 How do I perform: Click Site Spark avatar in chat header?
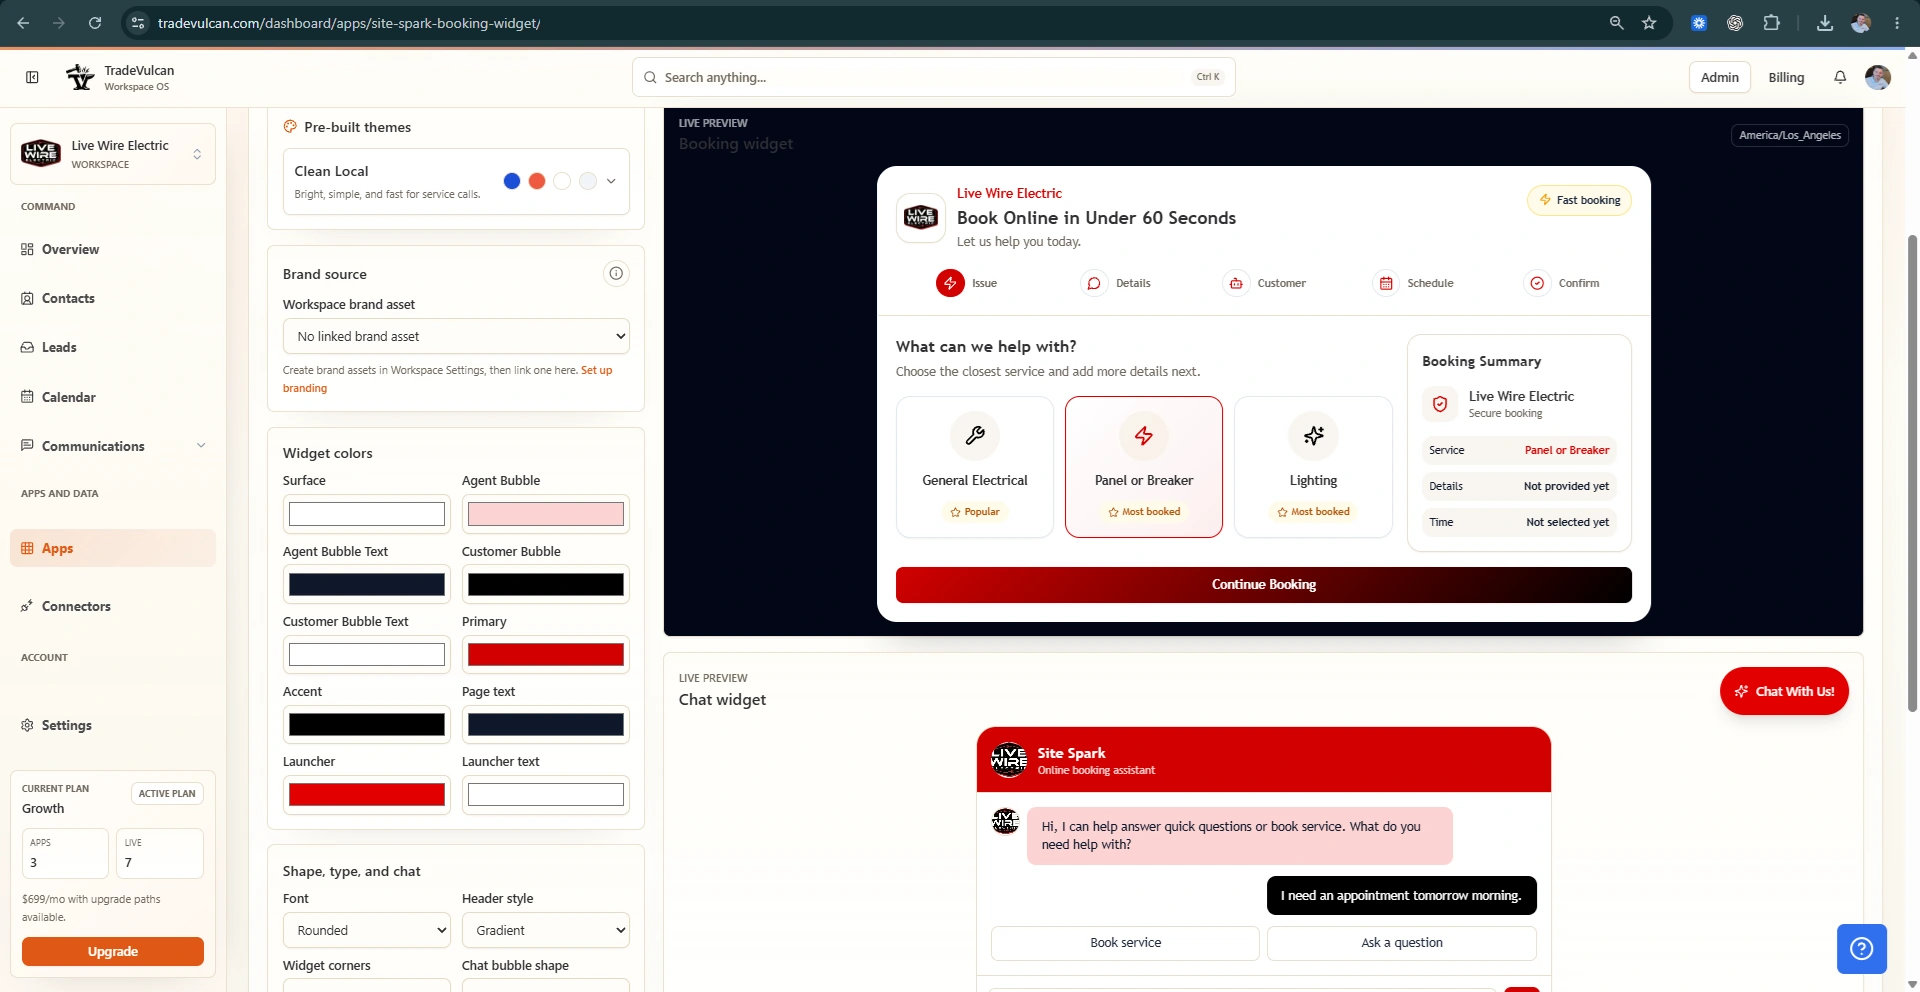point(1009,760)
